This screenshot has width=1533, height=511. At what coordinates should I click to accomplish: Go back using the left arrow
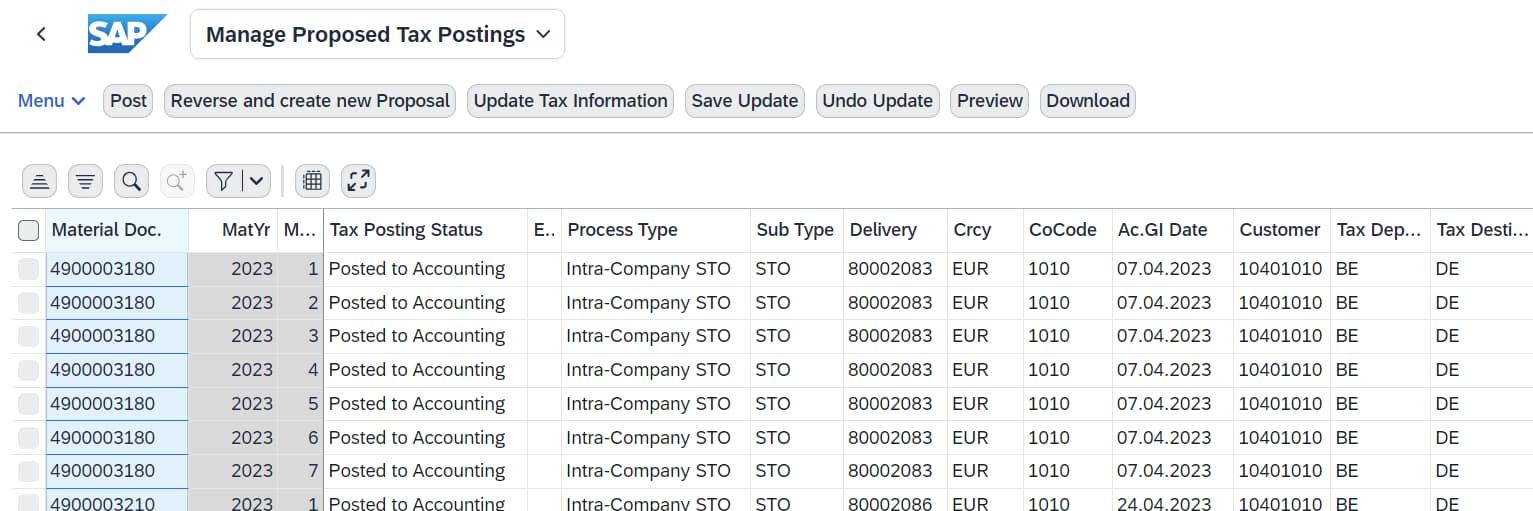click(41, 34)
